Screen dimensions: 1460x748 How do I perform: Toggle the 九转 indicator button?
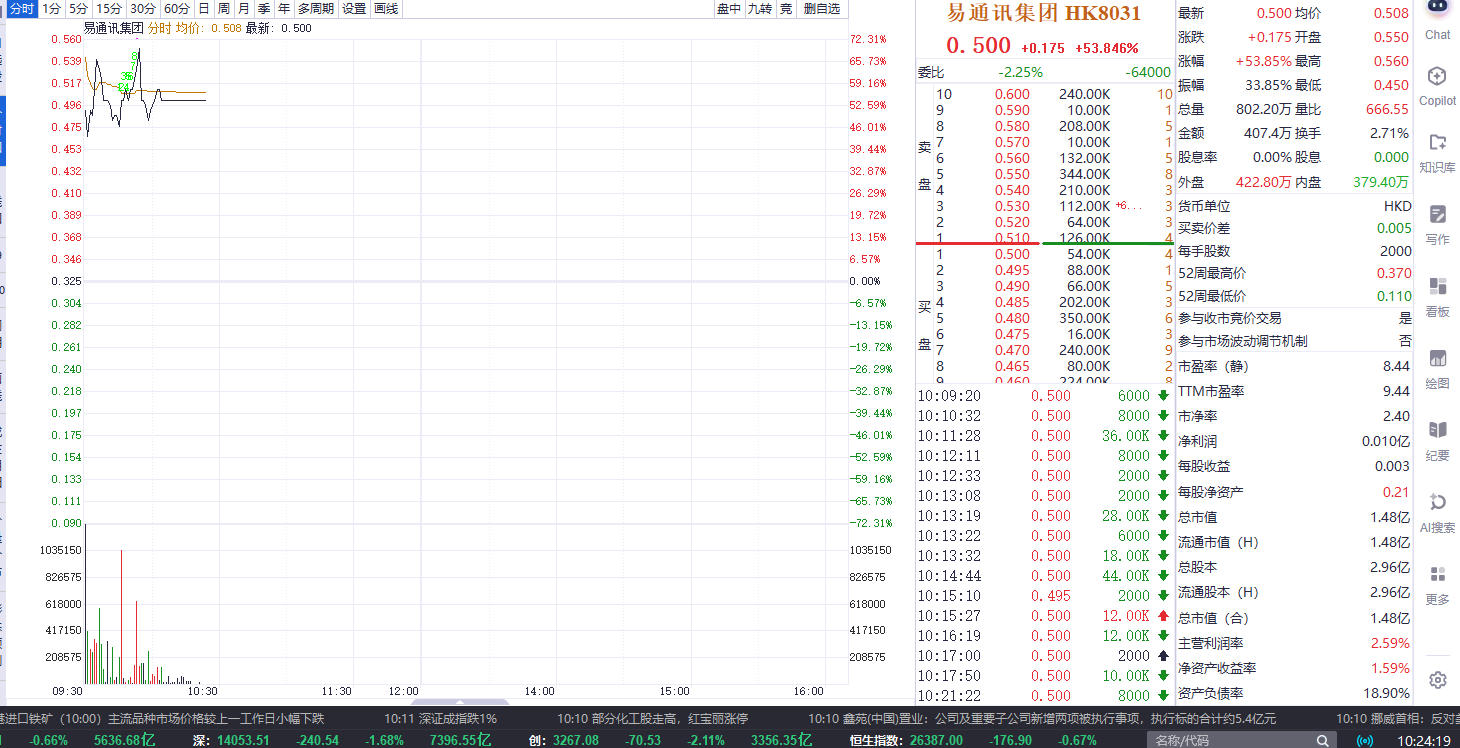pos(760,9)
